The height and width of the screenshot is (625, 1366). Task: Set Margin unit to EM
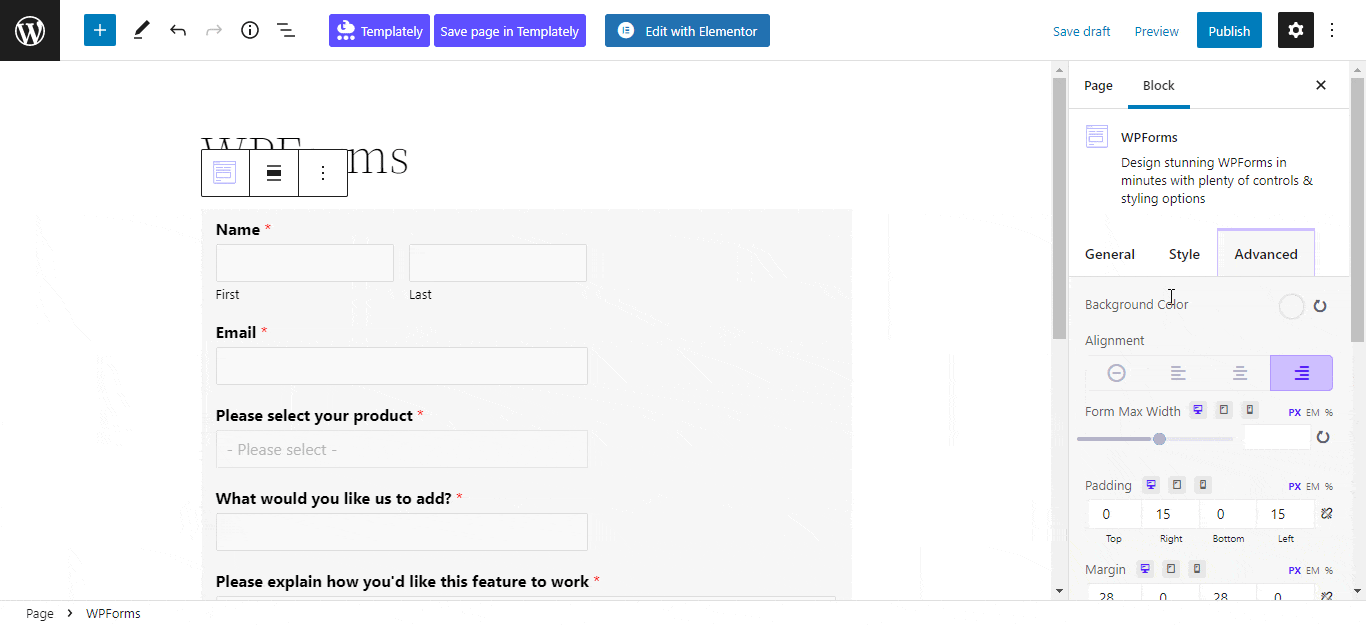tap(1313, 571)
